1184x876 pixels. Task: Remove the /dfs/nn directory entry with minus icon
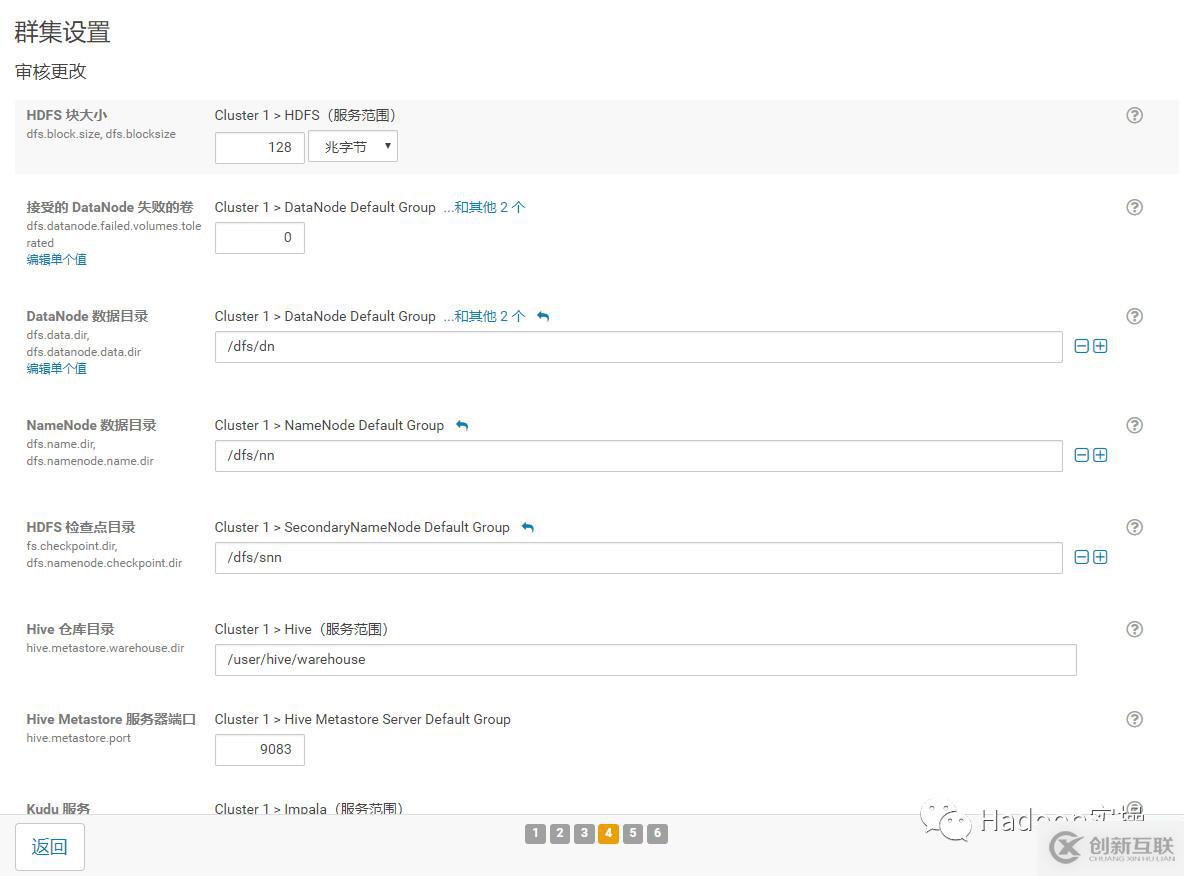pos(1081,455)
